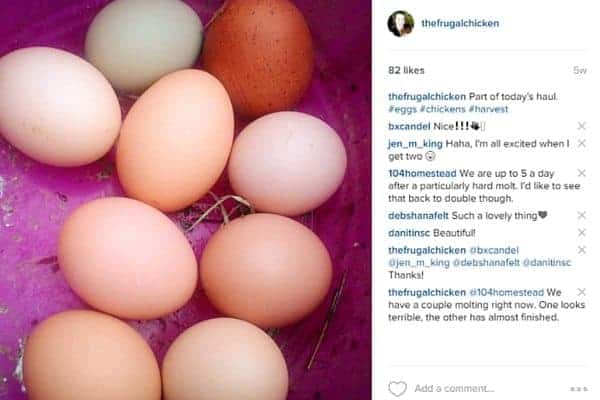Click the eggs photo
The width and height of the screenshot is (600, 400).
pos(186,200)
